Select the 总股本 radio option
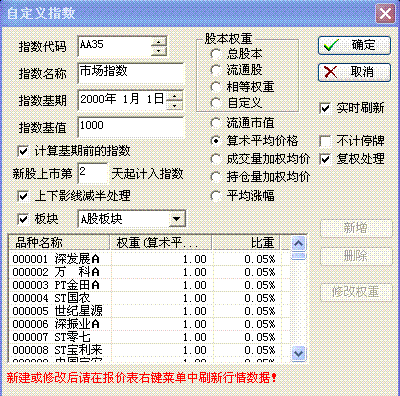The width and height of the screenshot is (400, 396). 237,54
